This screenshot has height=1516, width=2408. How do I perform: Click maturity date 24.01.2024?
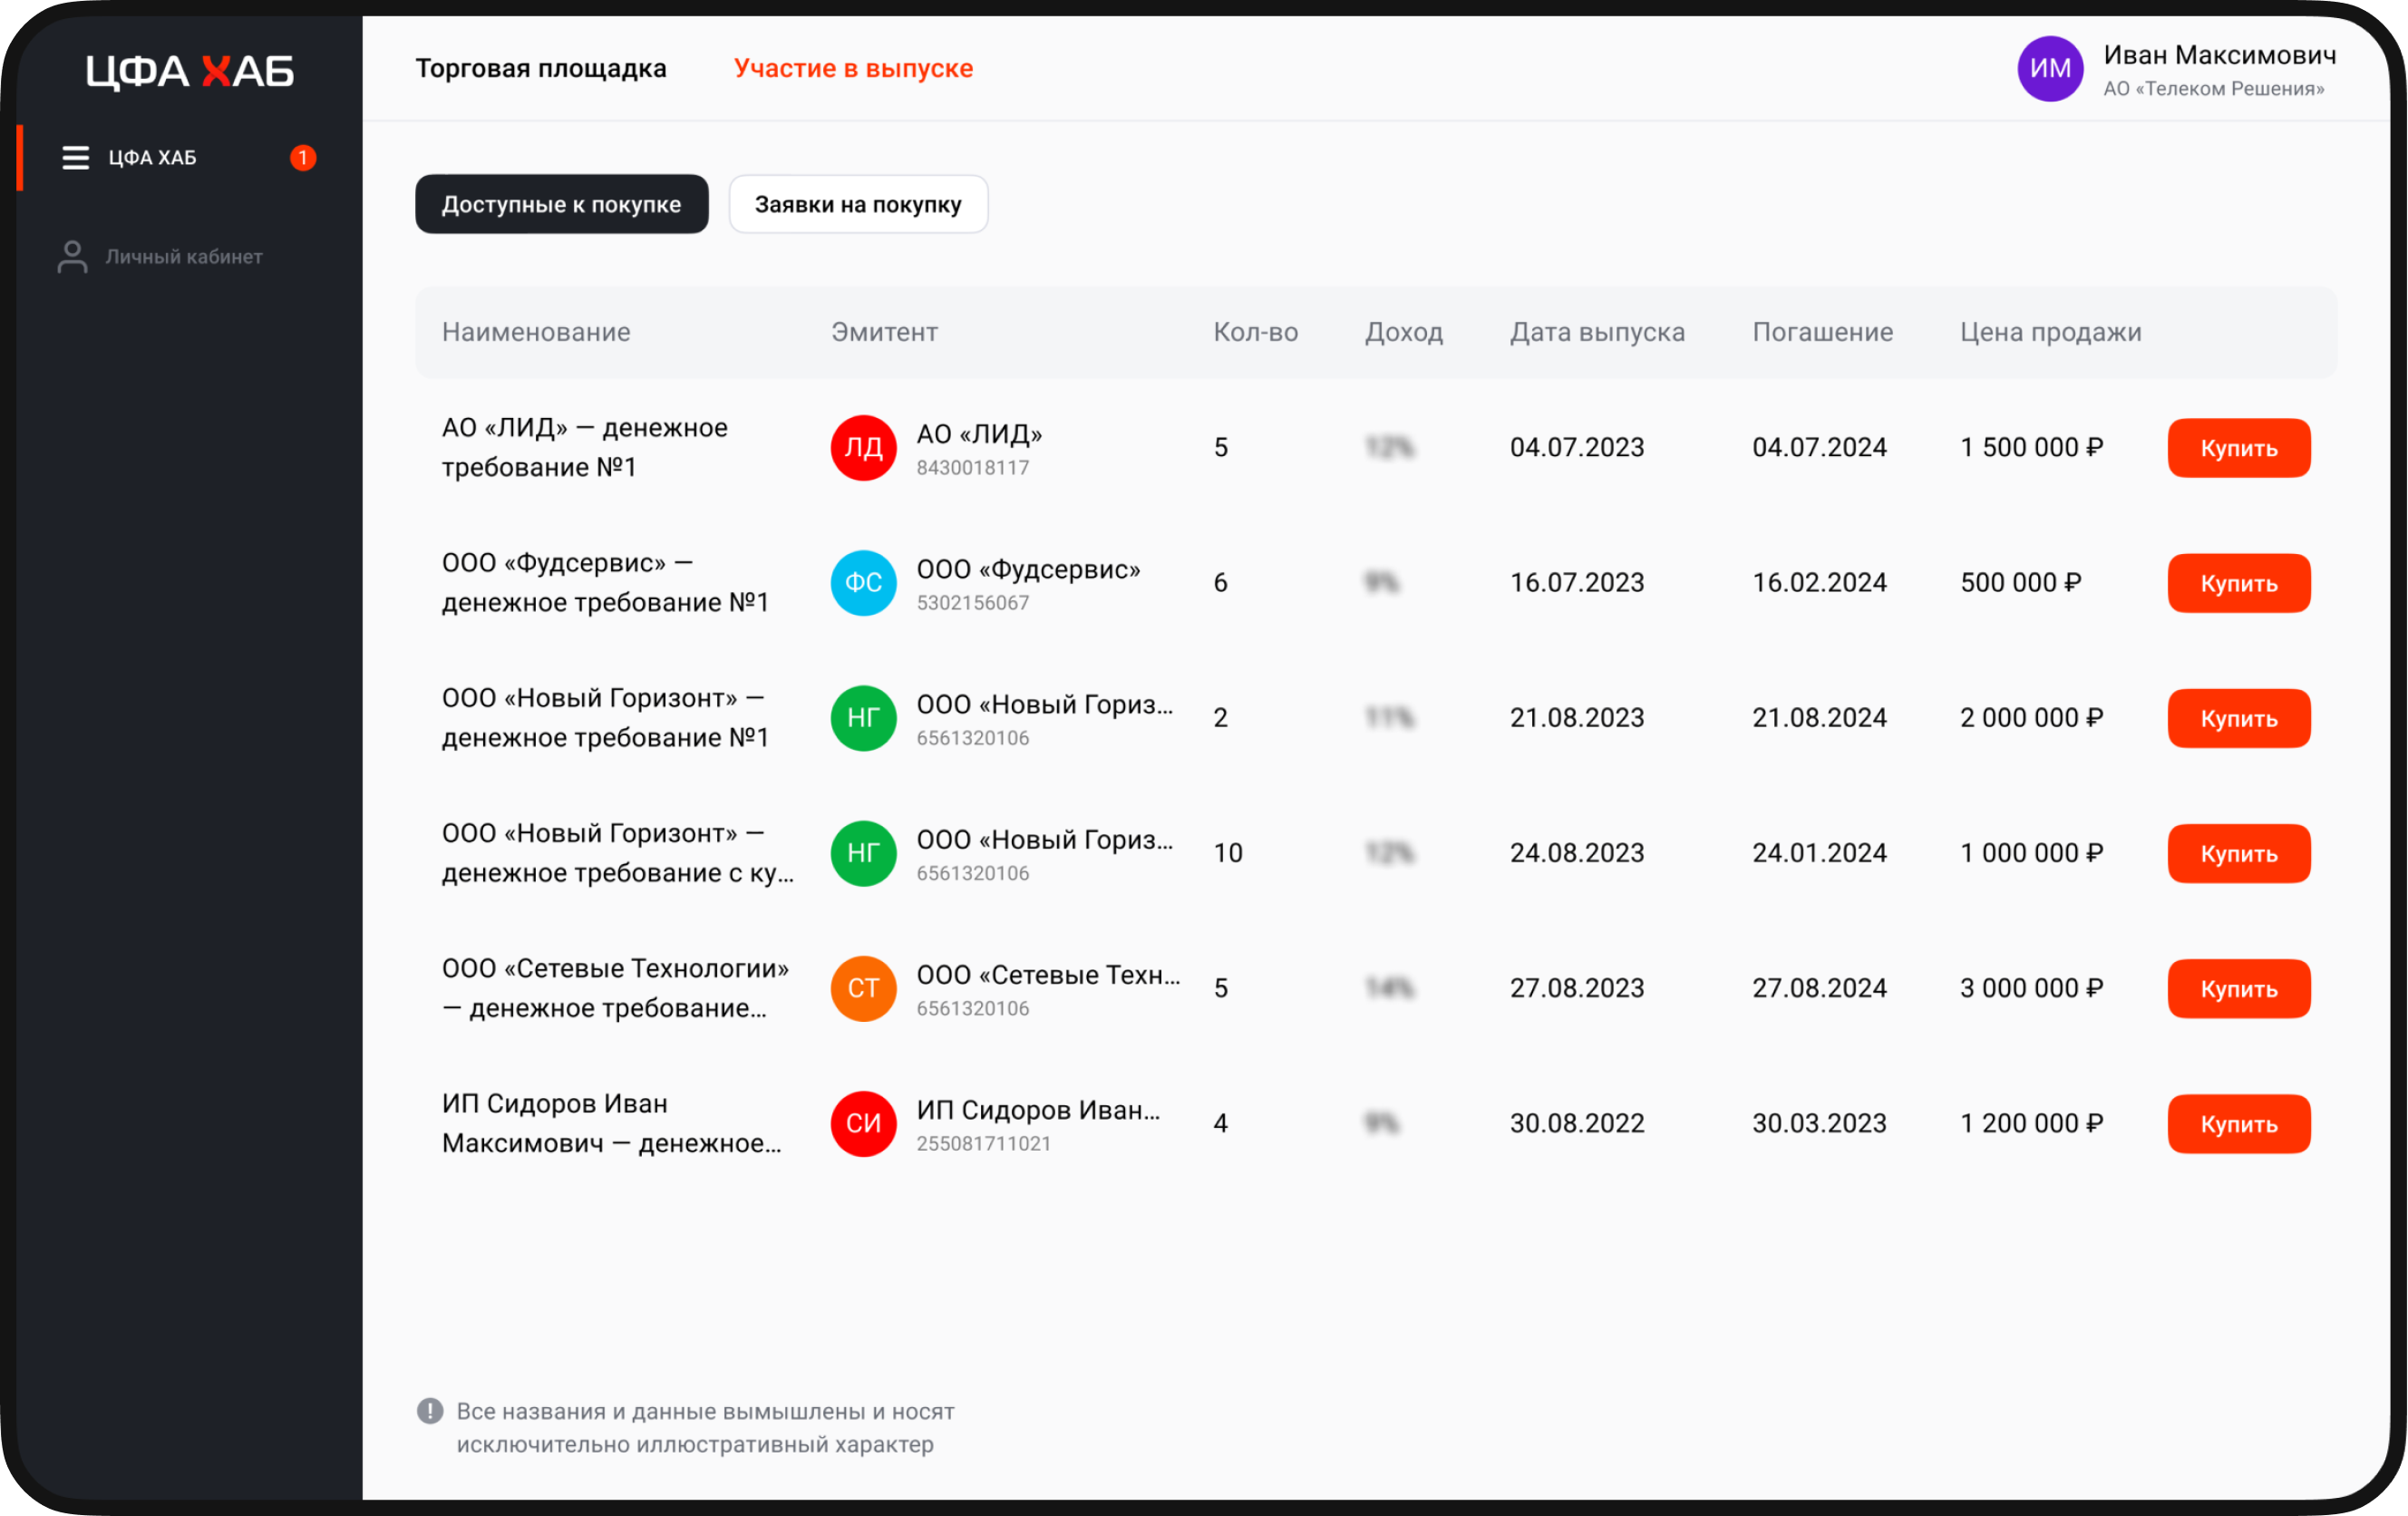click(x=1819, y=853)
